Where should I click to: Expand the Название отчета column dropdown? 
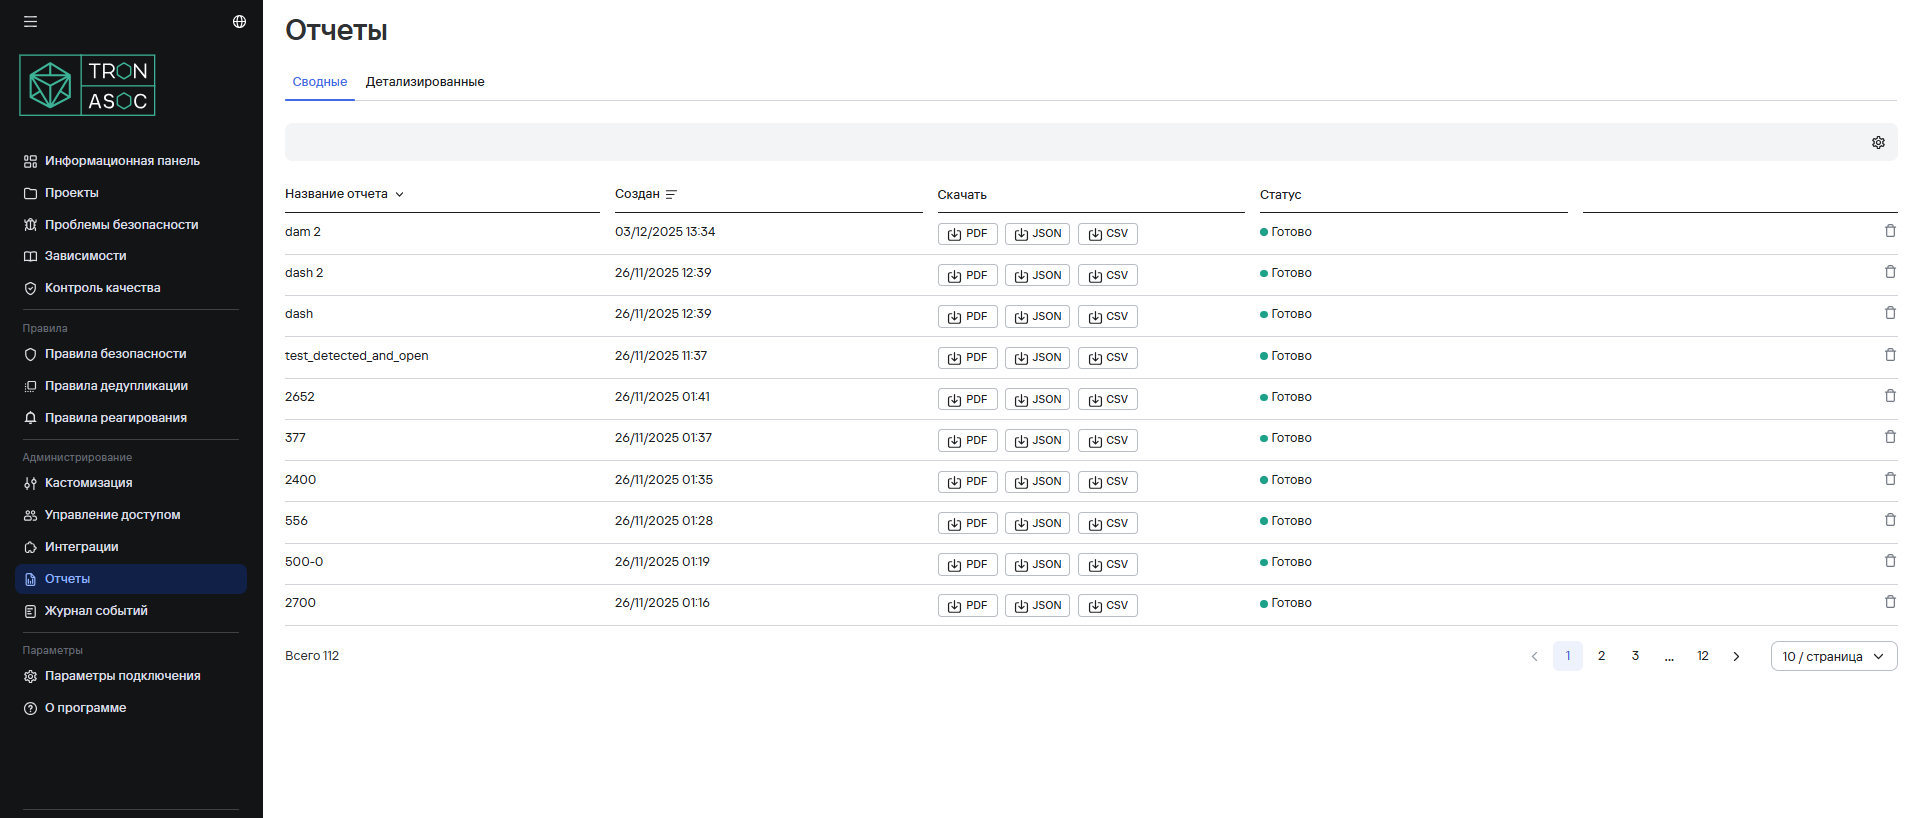(x=399, y=194)
